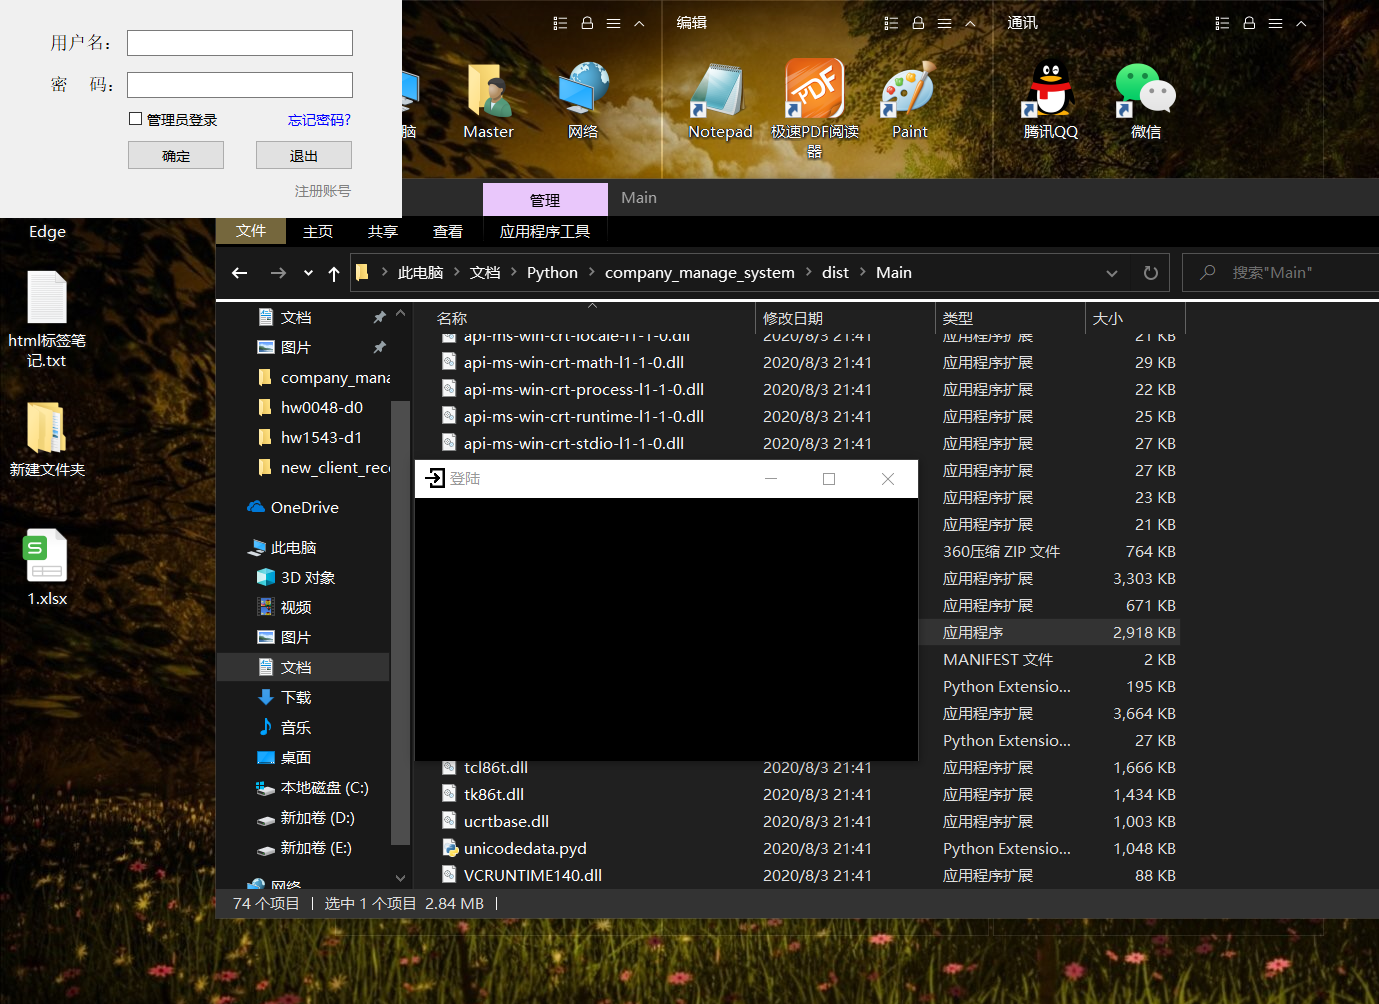Sort by the 名称 column header
1379x1004 pixels.
[452, 318]
